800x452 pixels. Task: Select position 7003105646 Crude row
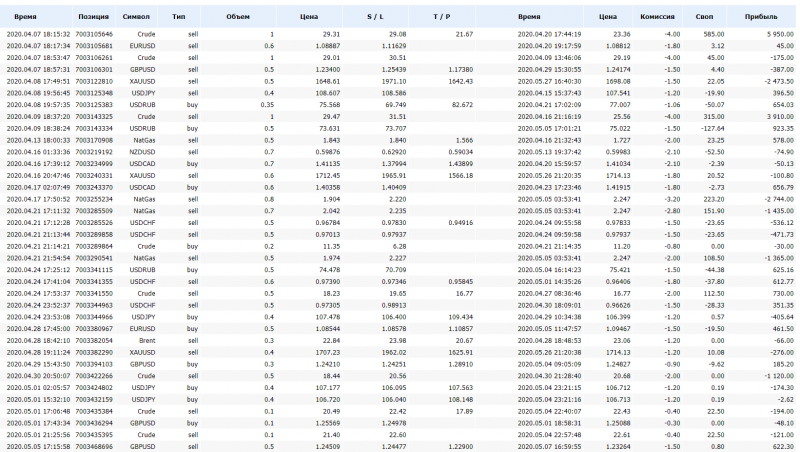[398, 34]
